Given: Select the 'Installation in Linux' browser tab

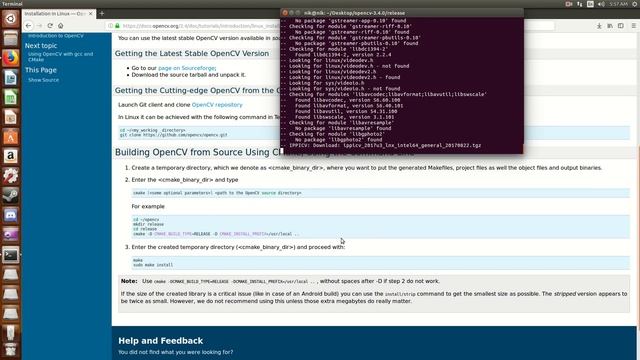Looking at the screenshot, I should click(x=58, y=13).
